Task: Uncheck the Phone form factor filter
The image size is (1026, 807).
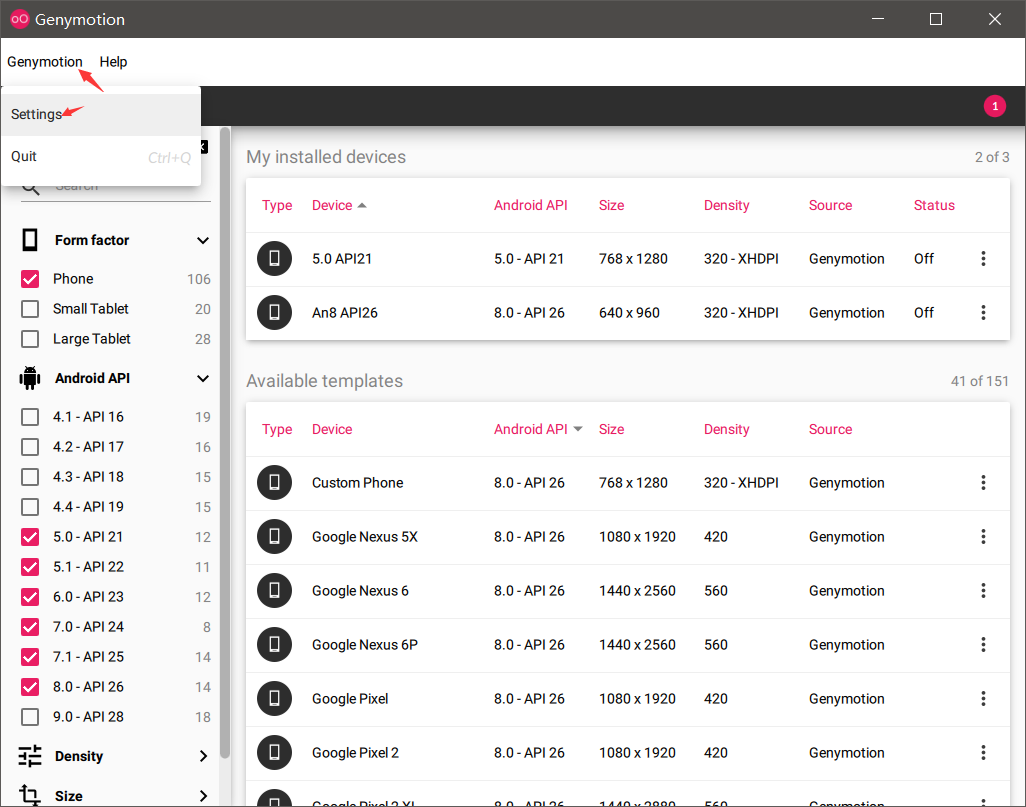Action: click(x=30, y=279)
